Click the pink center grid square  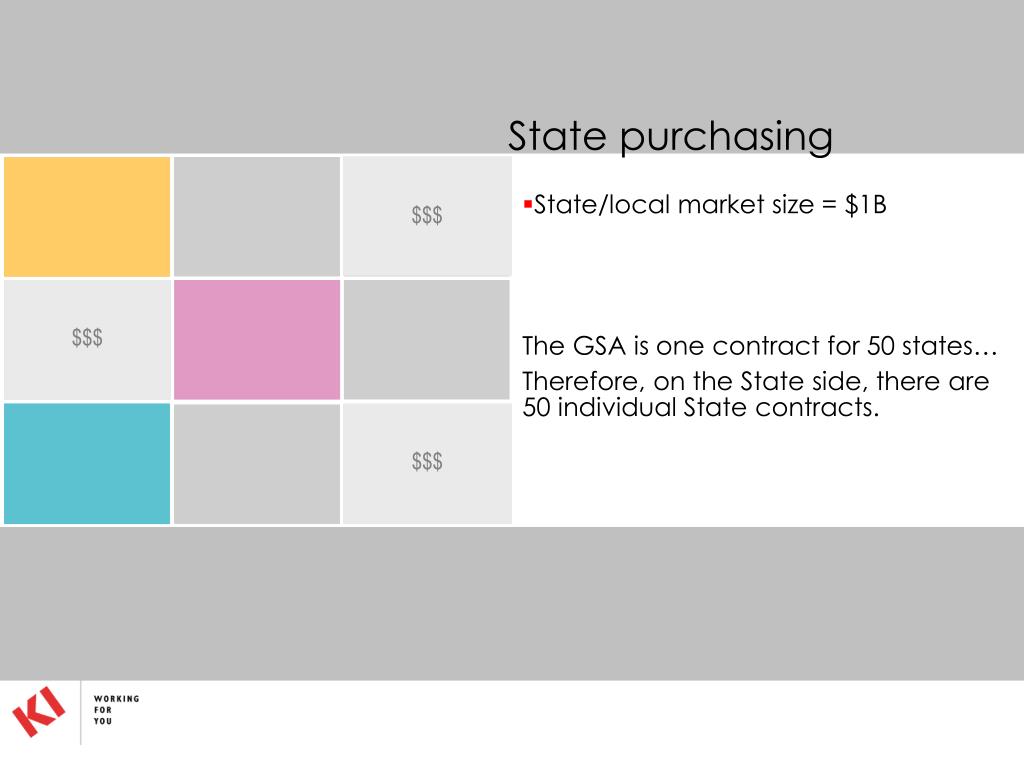(257, 340)
